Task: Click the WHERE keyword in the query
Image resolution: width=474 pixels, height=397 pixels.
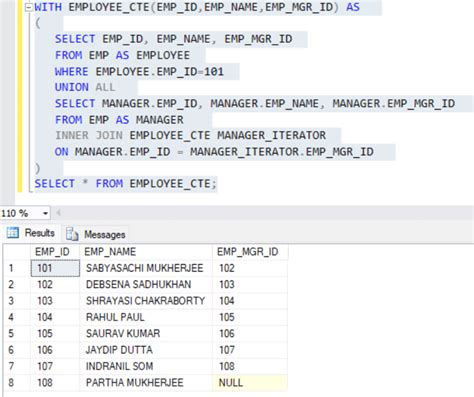Action: coord(72,71)
